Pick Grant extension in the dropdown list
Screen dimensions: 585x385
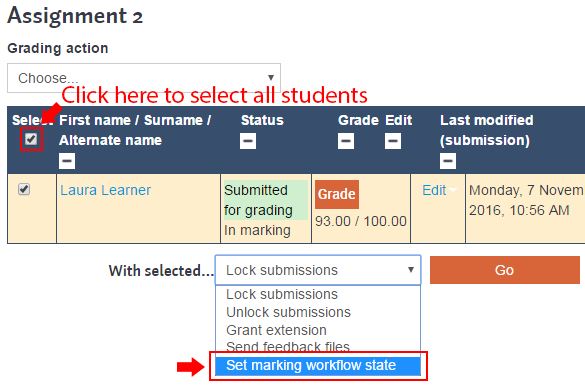[x=276, y=330]
